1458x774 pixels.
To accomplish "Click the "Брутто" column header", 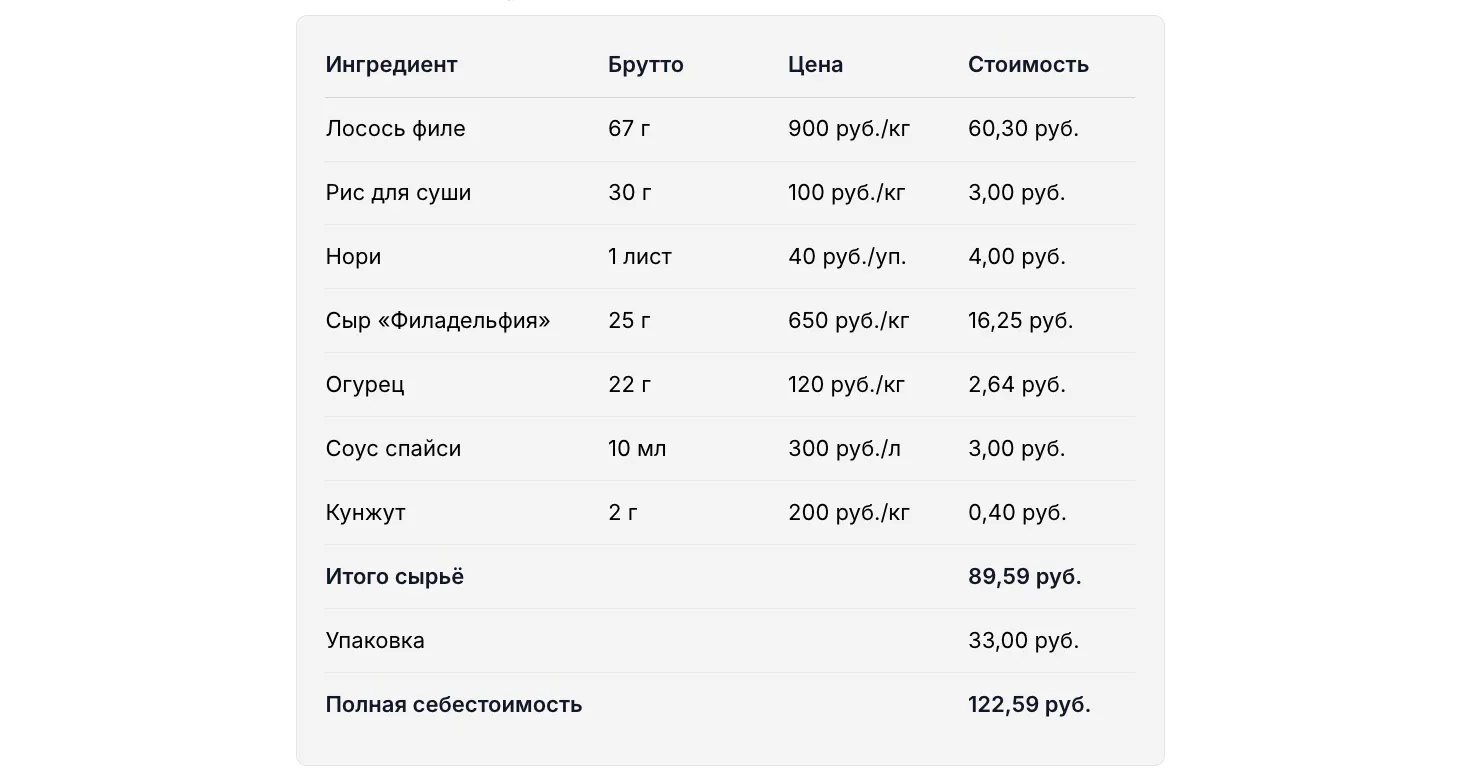I will pos(645,65).
